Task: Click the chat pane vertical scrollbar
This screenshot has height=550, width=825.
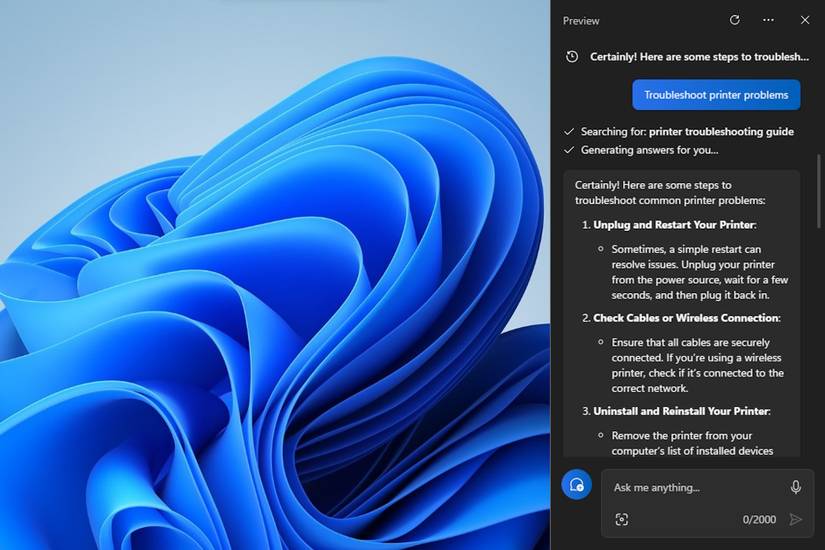Action: (x=819, y=191)
